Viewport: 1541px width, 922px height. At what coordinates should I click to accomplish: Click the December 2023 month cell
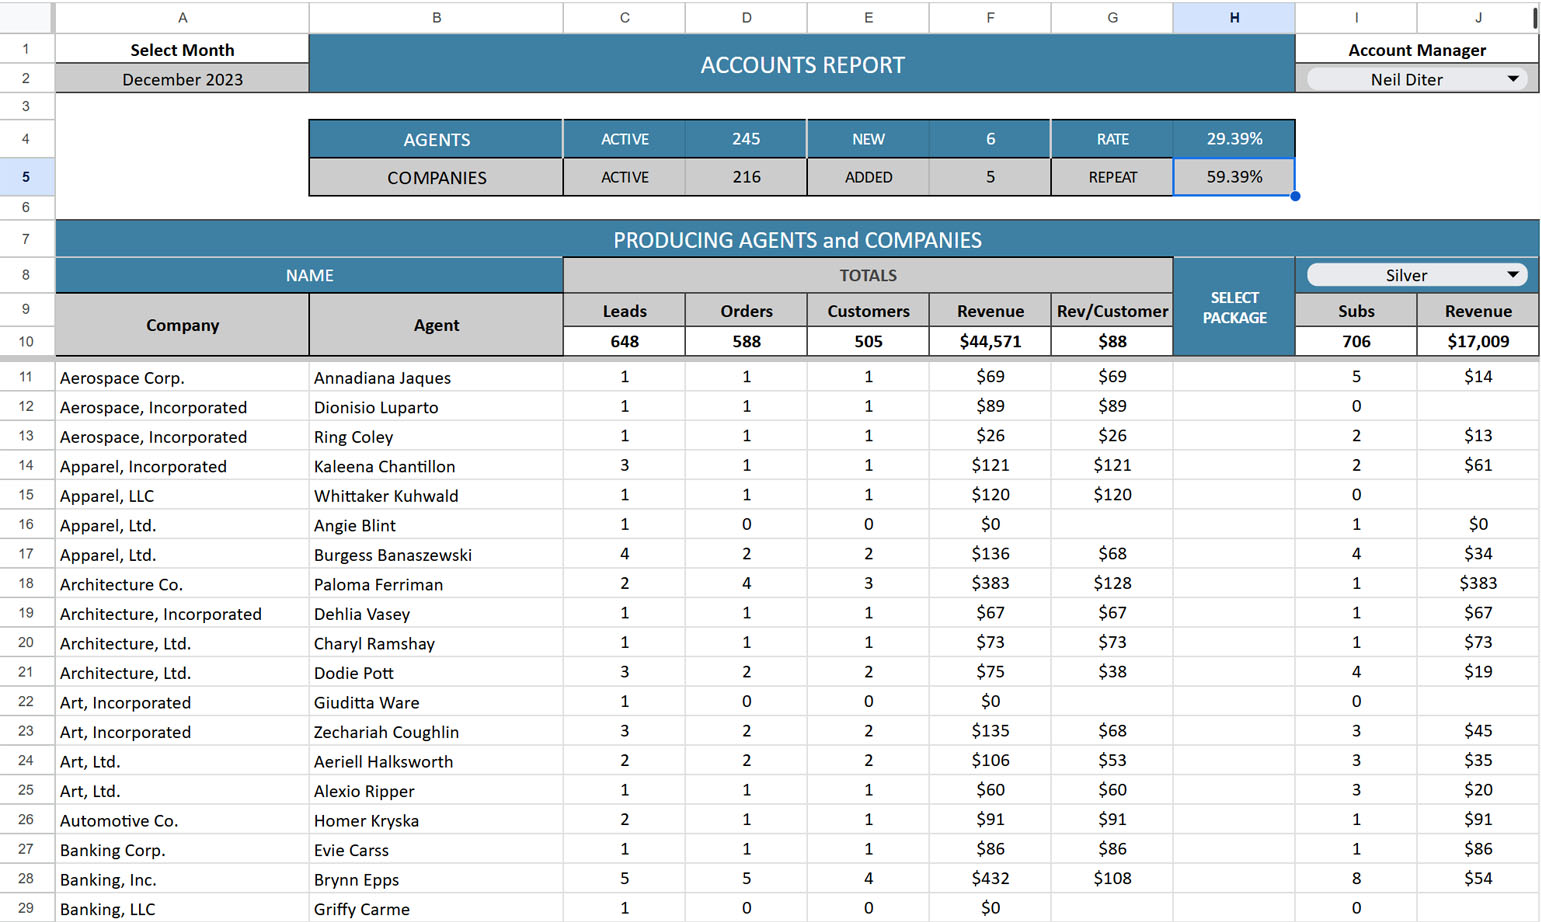[182, 79]
